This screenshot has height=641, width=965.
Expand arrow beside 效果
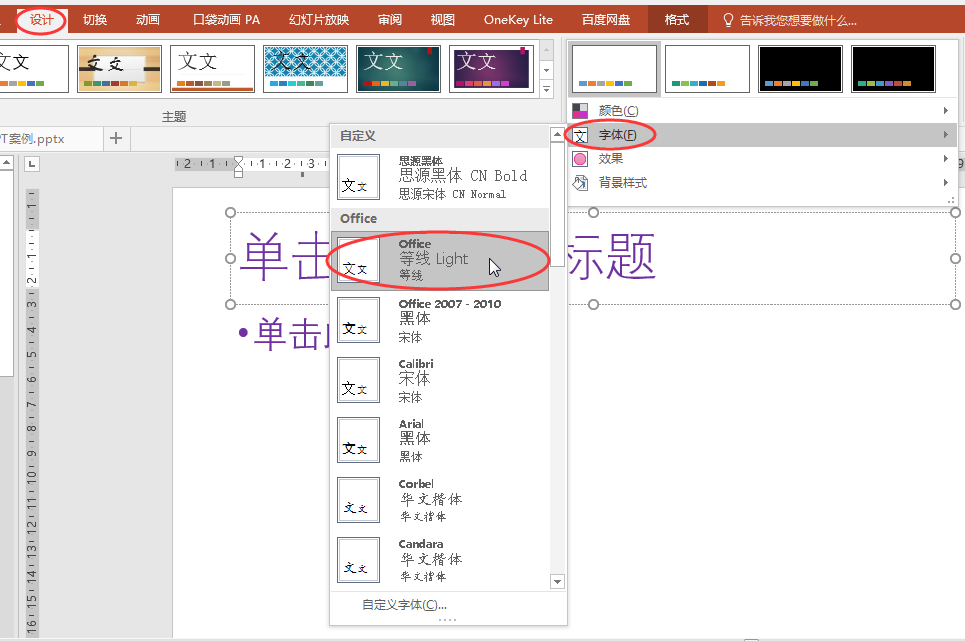(945, 159)
